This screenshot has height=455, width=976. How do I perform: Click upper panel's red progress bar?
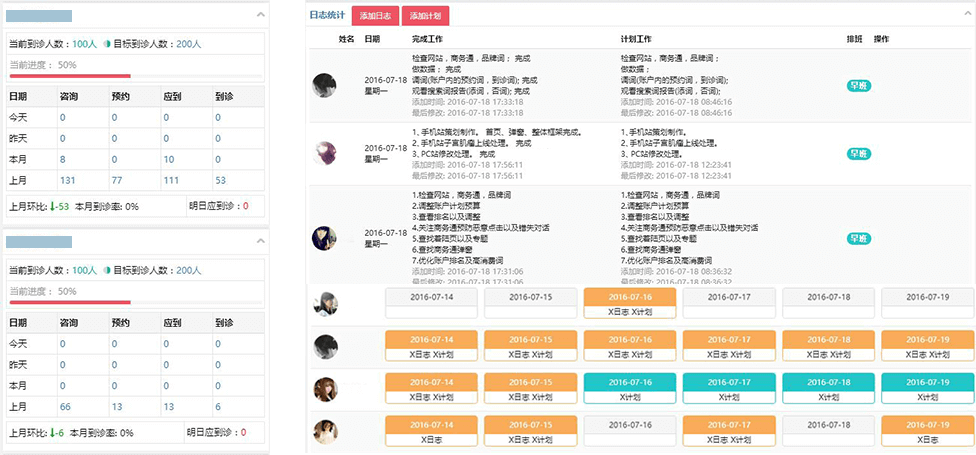[x=70, y=76]
